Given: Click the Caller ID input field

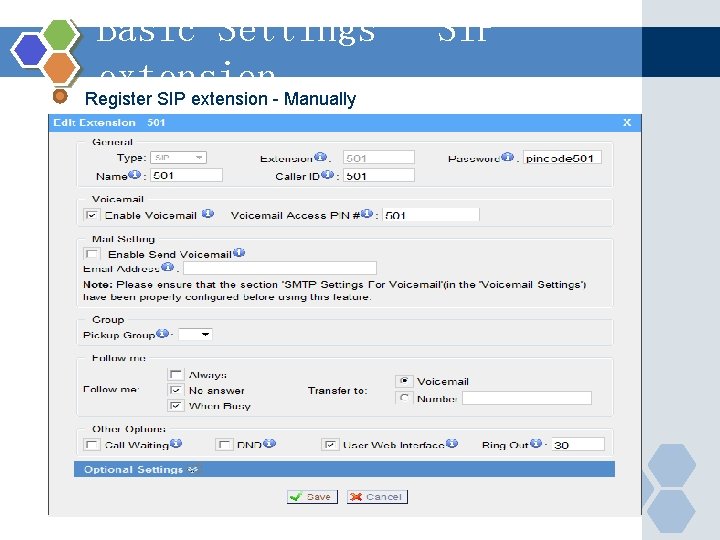Looking at the screenshot, I should (x=379, y=175).
